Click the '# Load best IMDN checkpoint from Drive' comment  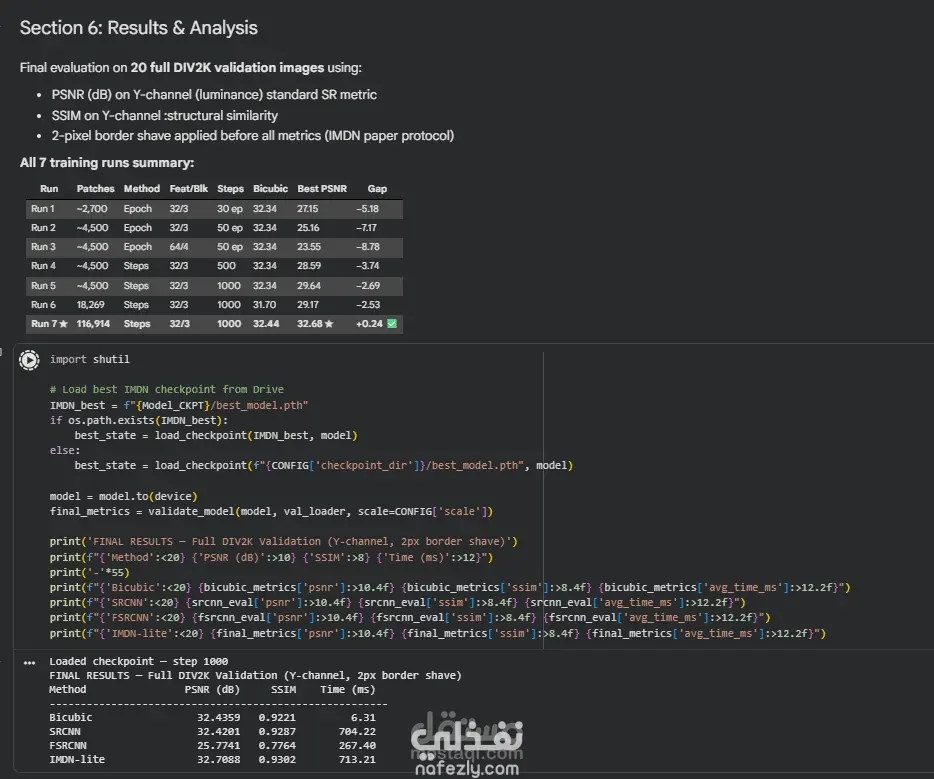167,389
